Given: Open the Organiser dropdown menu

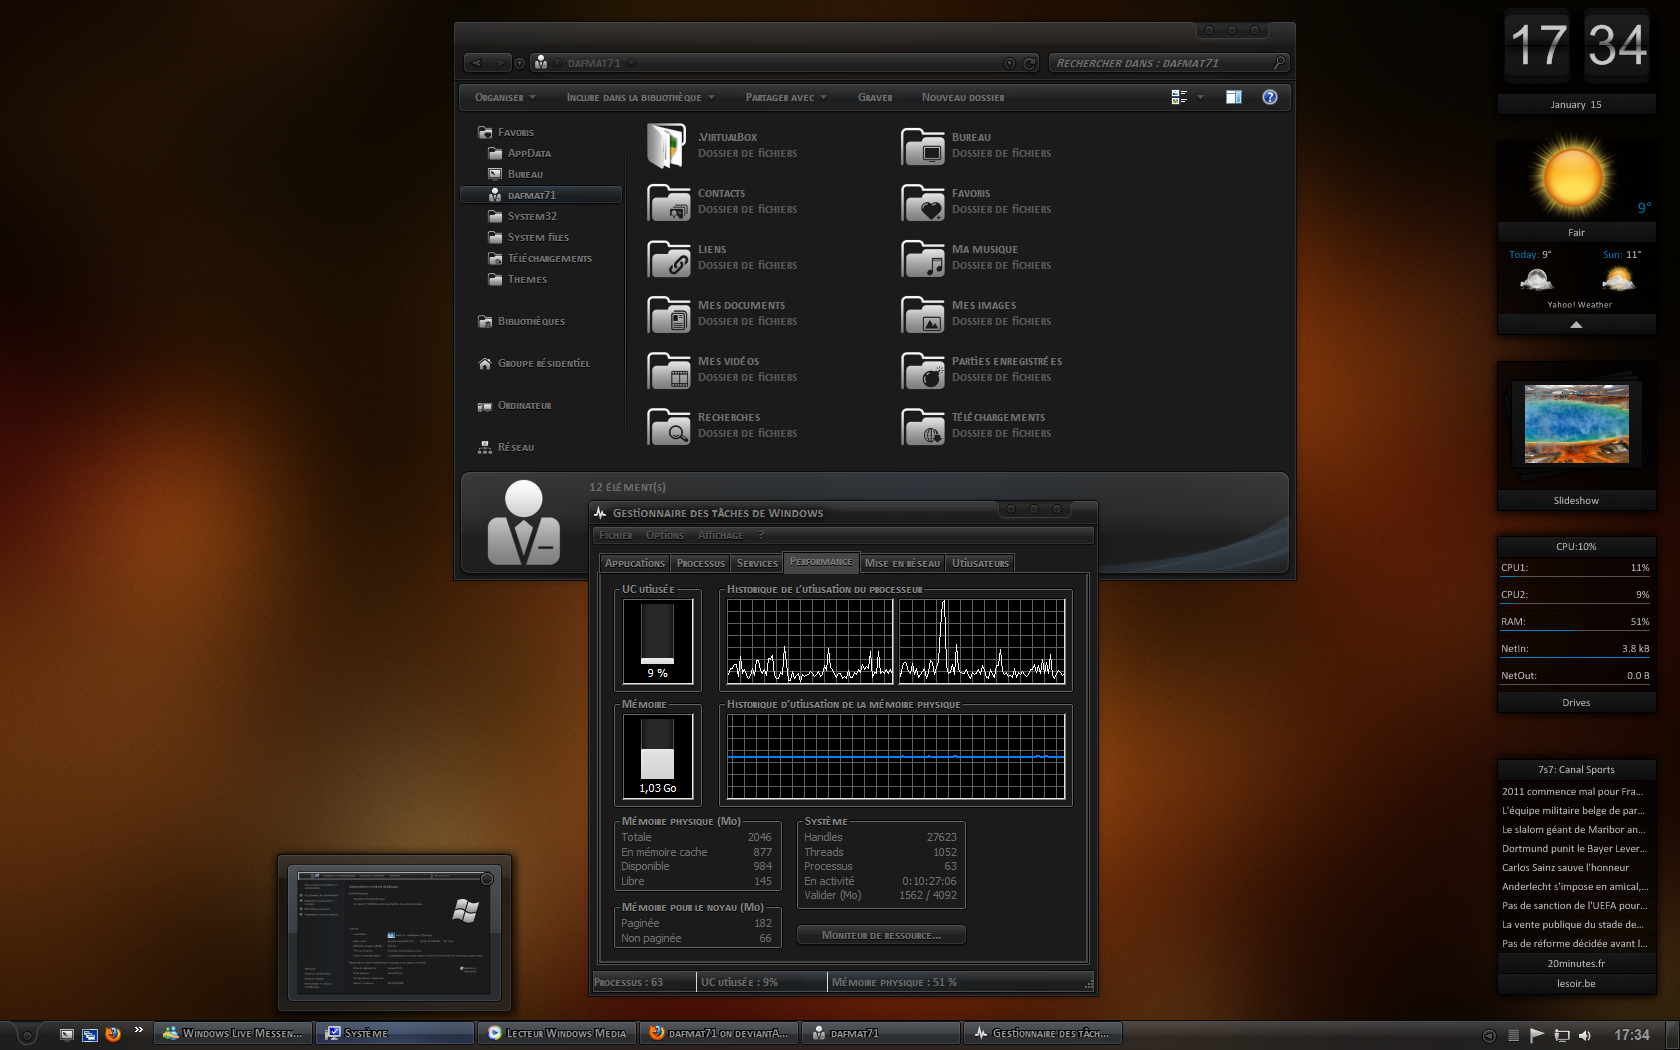Looking at the screenshot, I should (505, 97).
